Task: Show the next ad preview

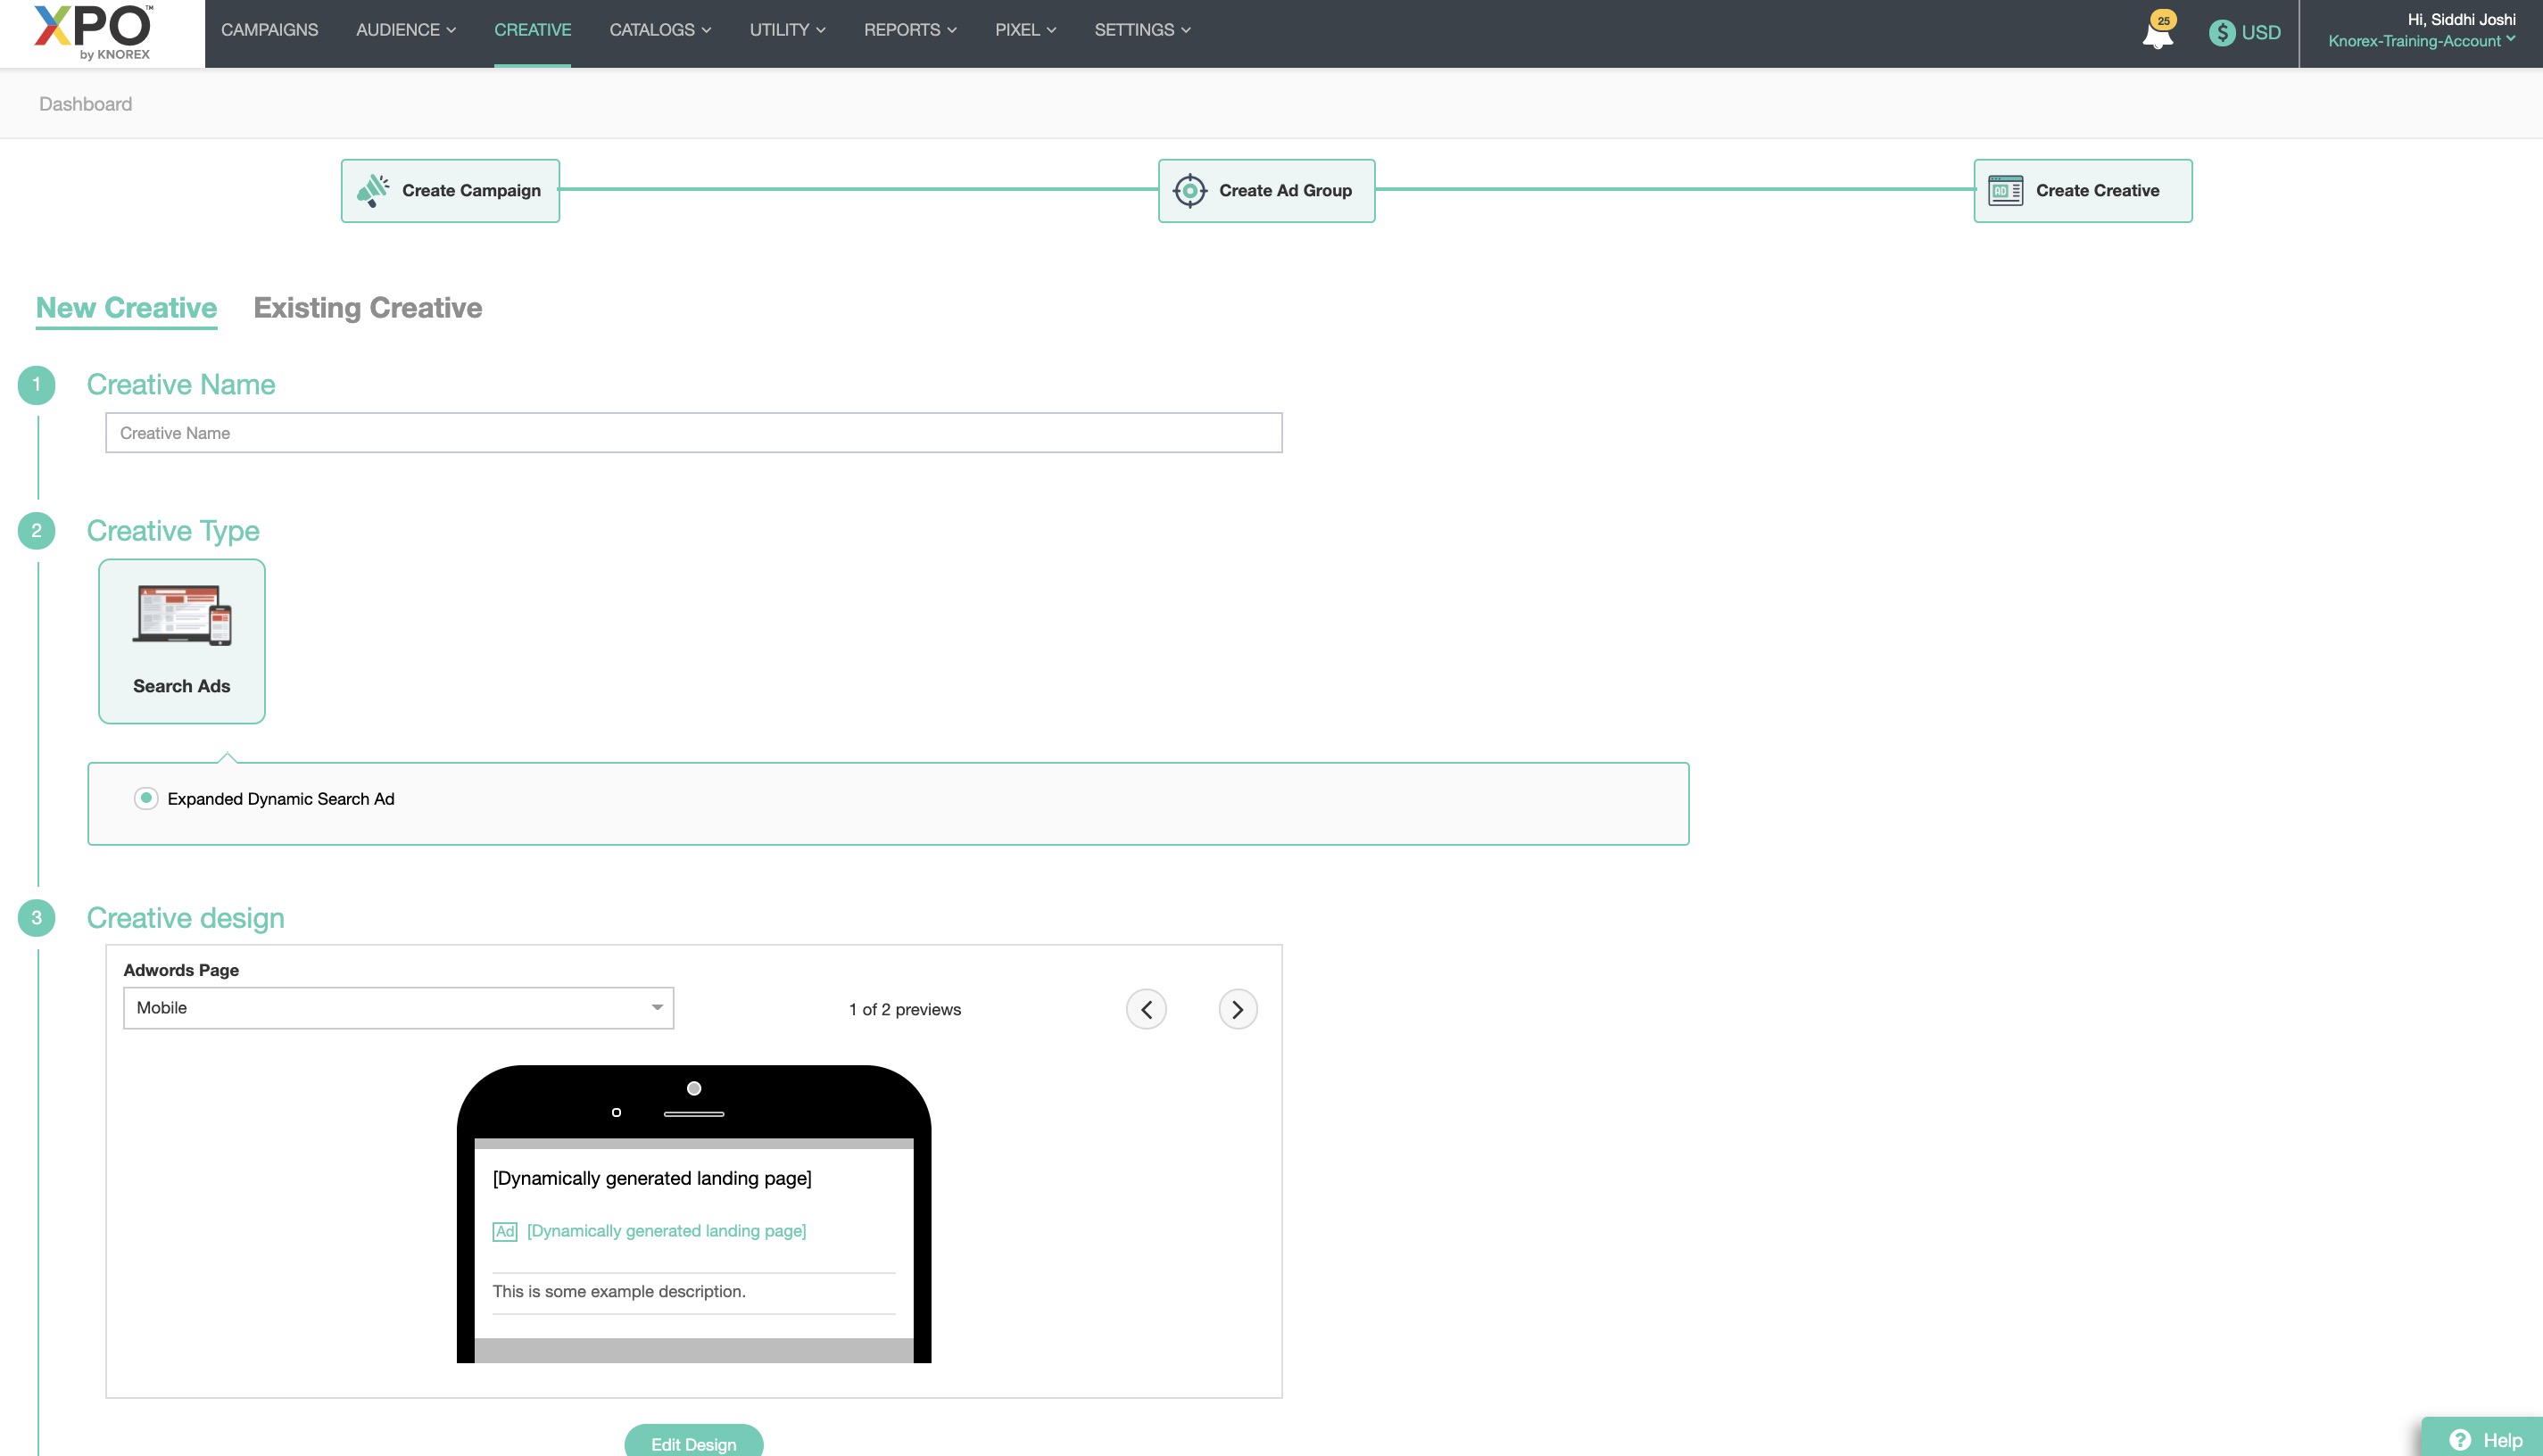Action: (x=1238, y=1008)
